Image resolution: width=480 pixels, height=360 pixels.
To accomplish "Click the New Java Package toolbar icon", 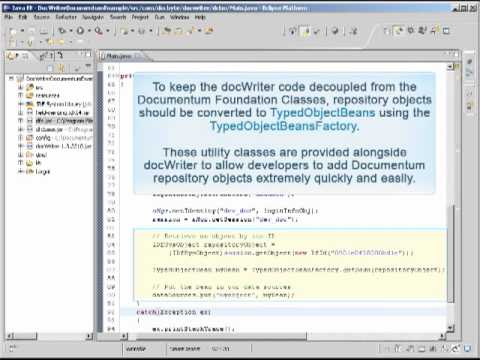I will coord(124,31).
